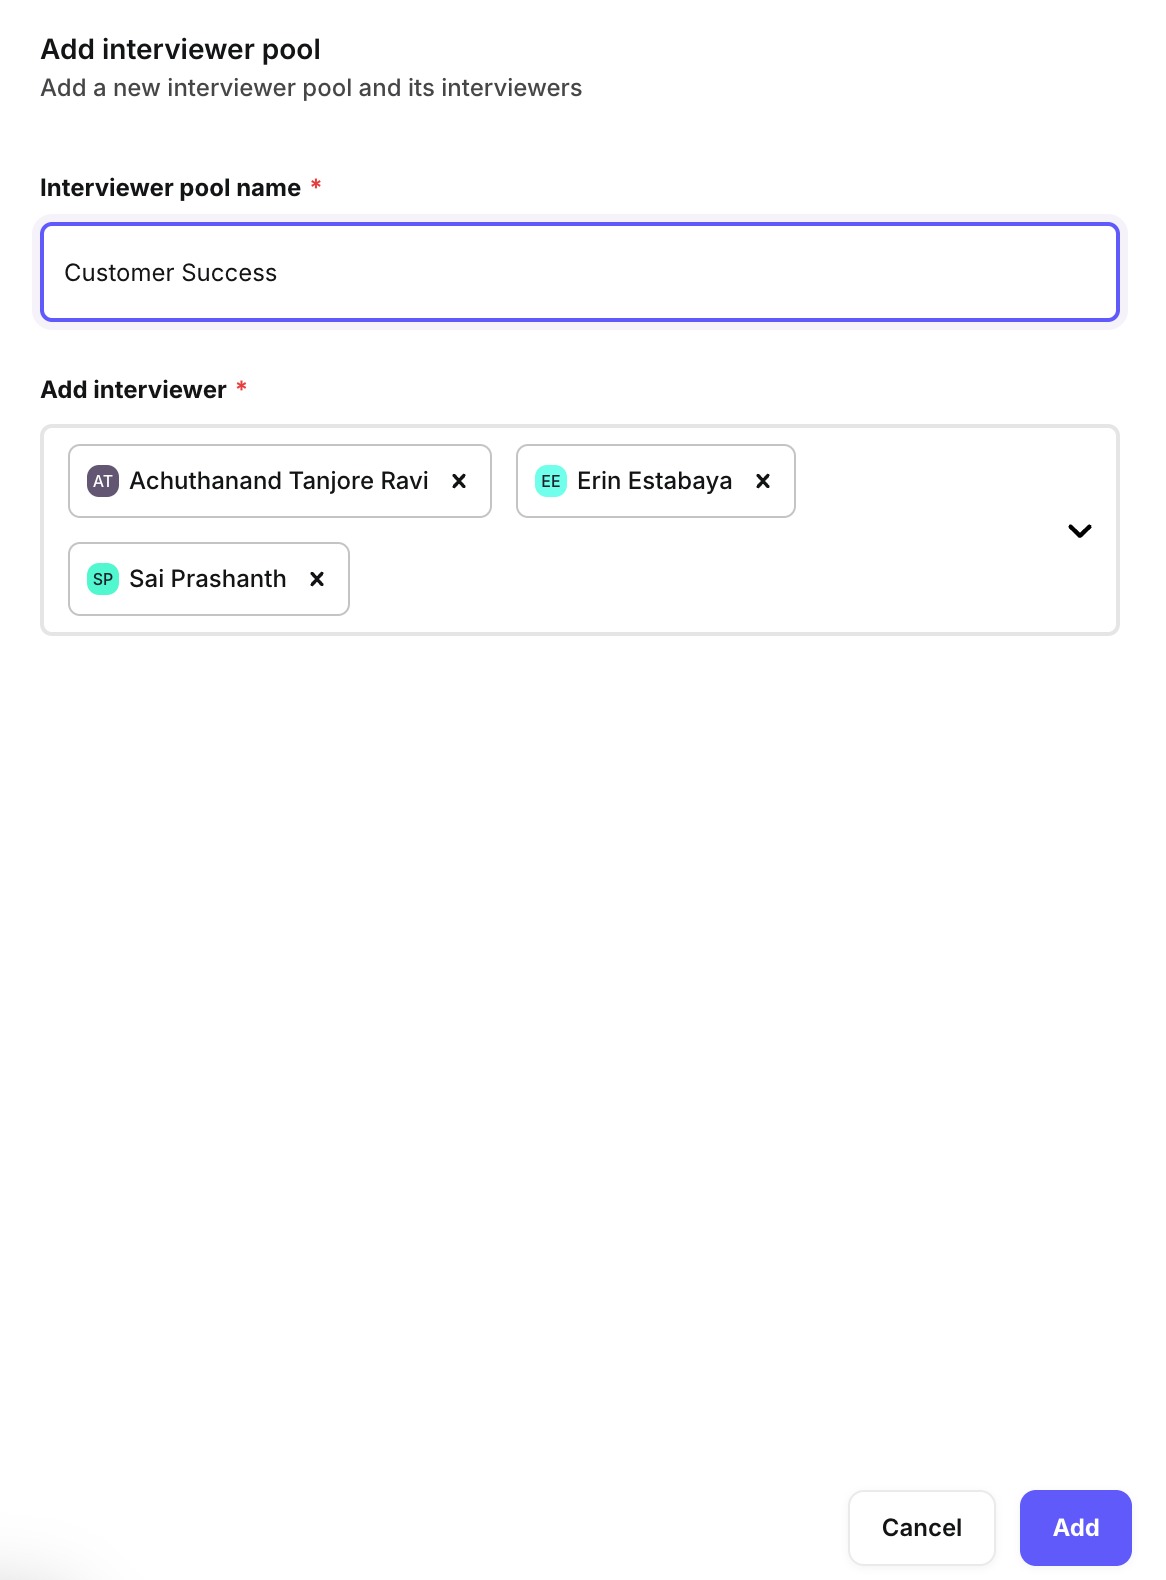Click the subtitle about adding a new pool
Viewport: 1166px width, 1580px height.
311,88
